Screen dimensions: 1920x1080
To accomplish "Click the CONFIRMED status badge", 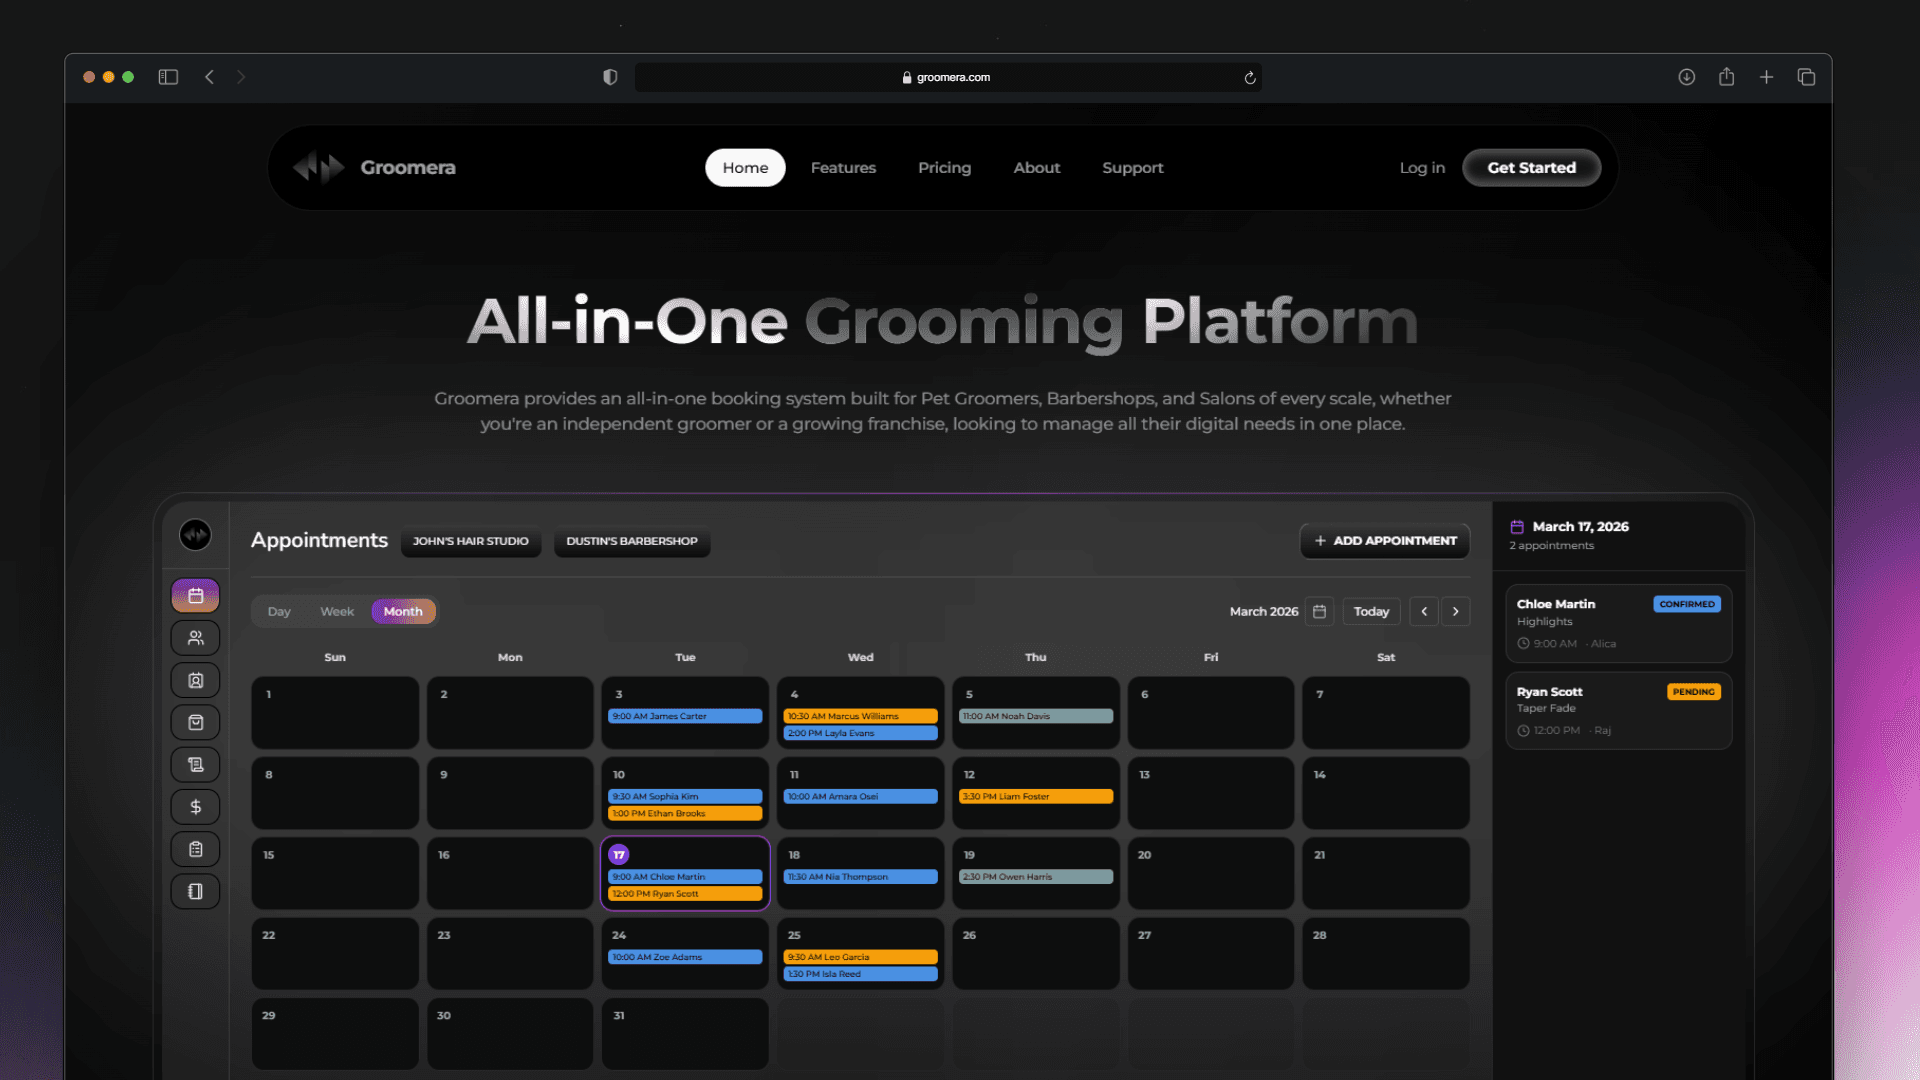I will coord(1687,604).
